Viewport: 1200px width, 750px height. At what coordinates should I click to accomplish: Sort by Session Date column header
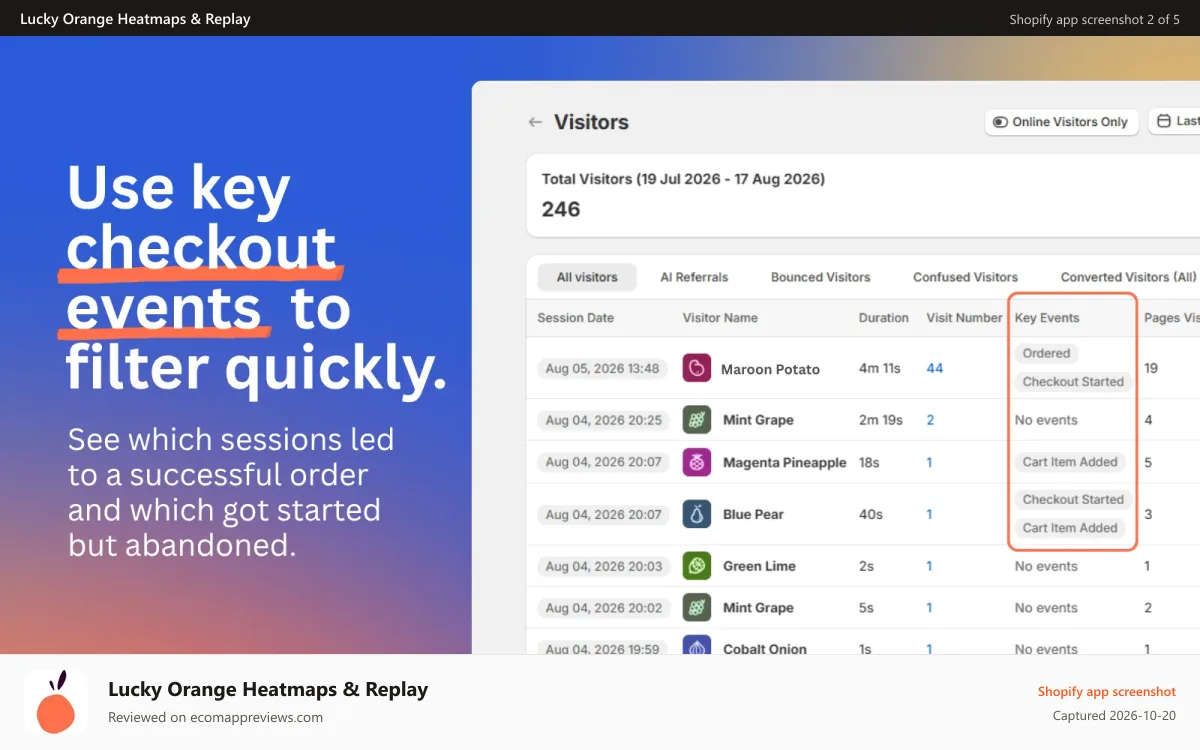pos(575,318)
